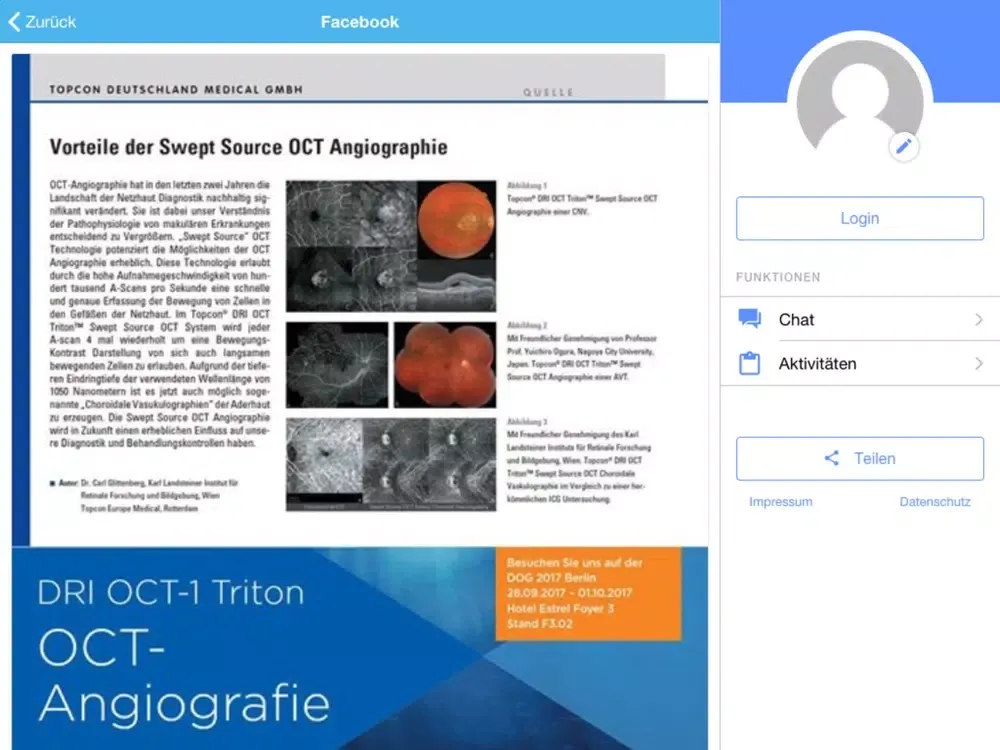Tap the Facebook title in header
This screenshot has height=750, width=1000.
(360, 22)
